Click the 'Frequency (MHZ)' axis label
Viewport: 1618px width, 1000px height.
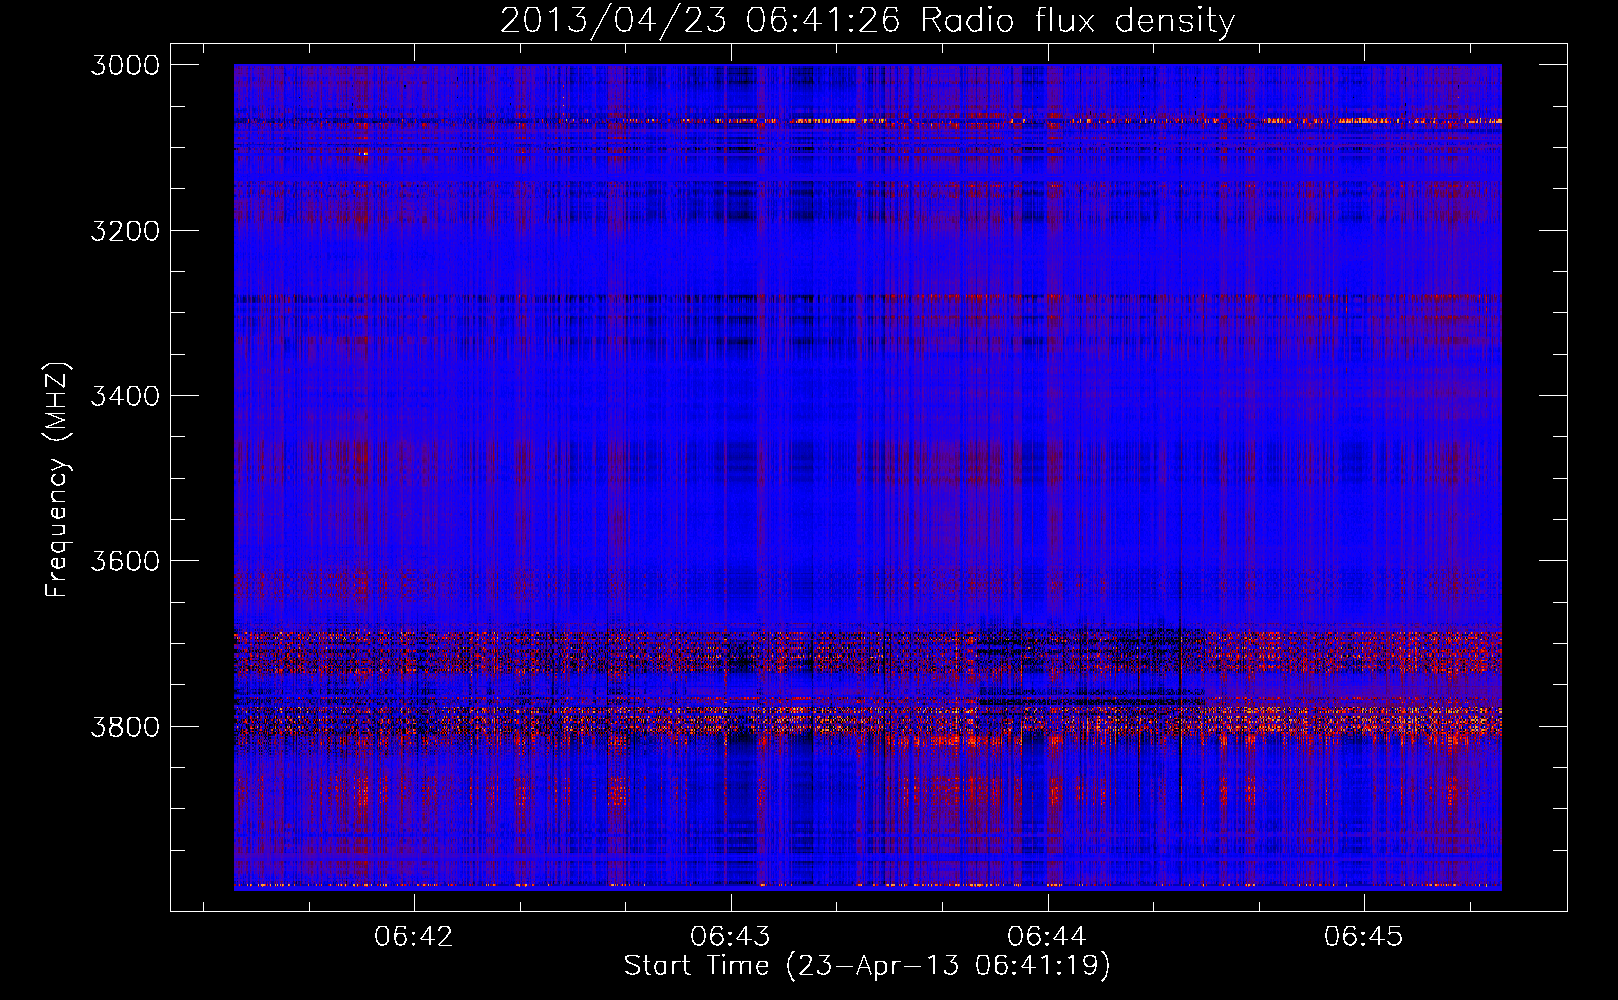click(x=57, y=479)
